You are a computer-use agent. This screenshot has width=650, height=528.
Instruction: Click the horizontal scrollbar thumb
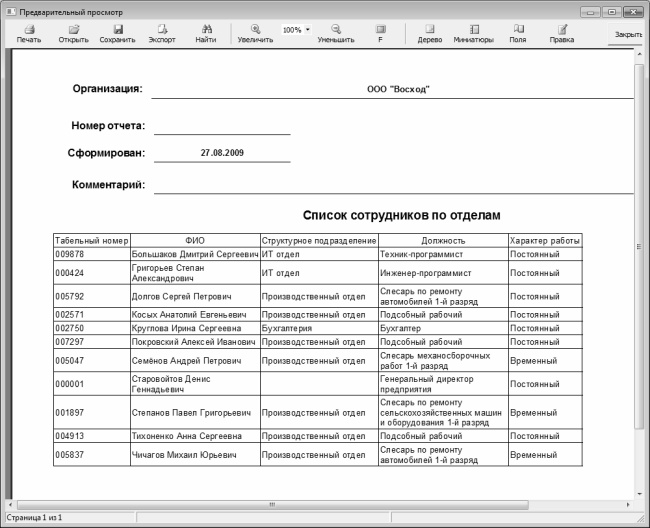[x=270, y=503]
